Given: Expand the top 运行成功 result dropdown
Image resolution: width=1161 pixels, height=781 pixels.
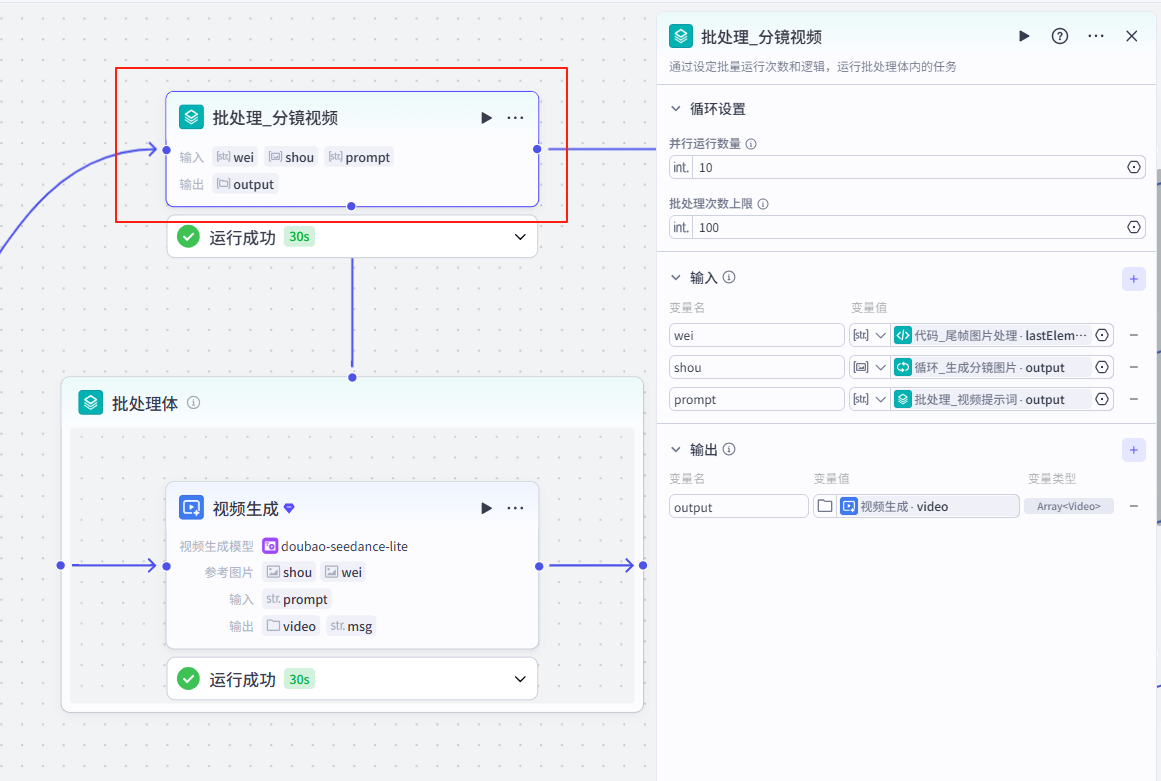Looking at the screenshot, I should coord(519,237).
